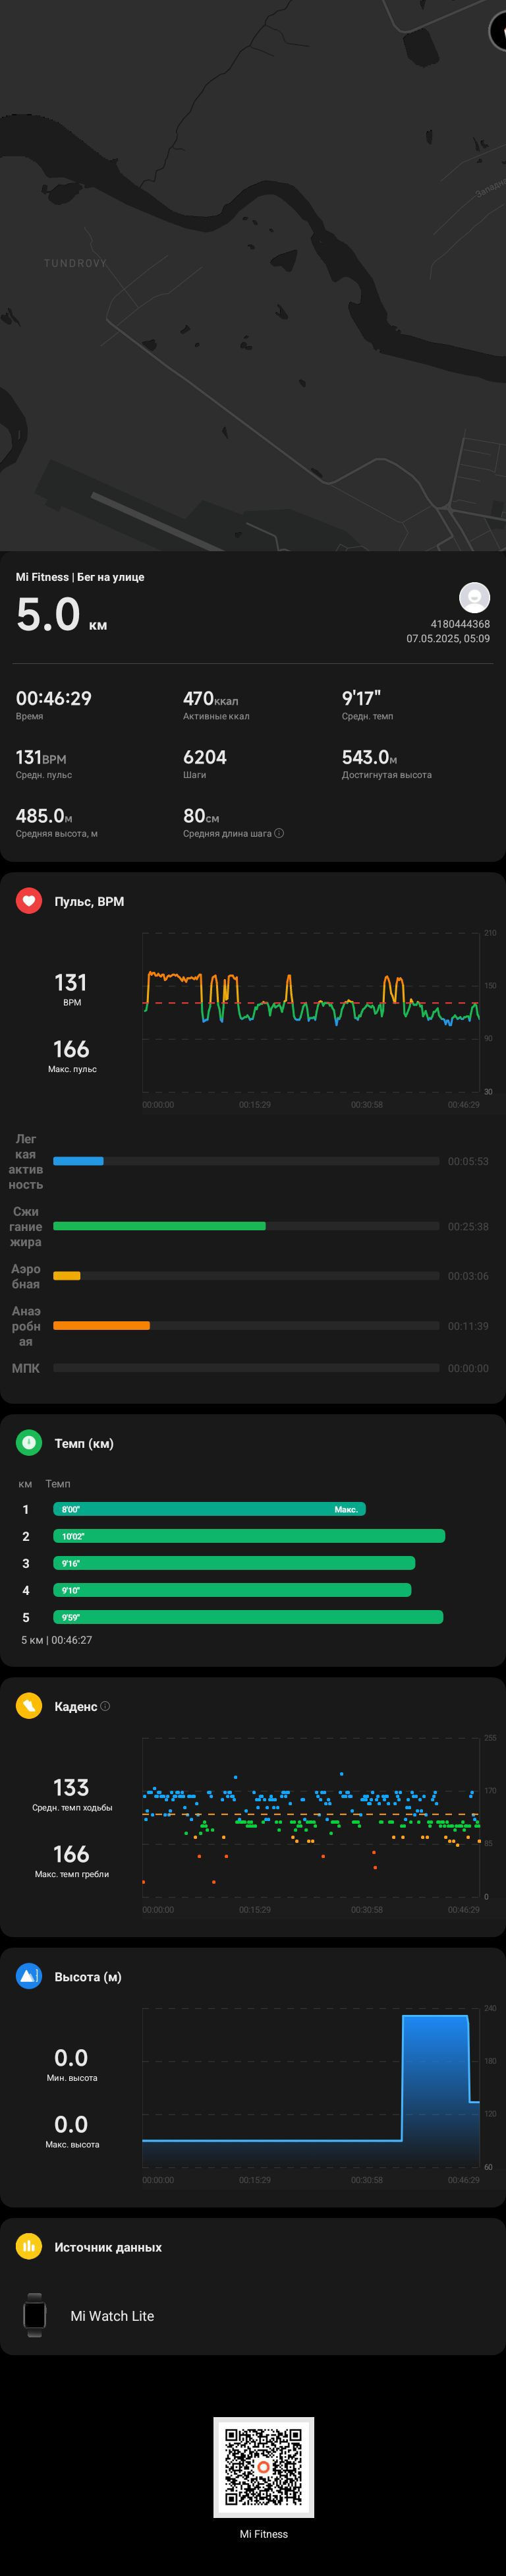The height and width of the screenshot is (2576, 506).
Task: Tap the user profile avatar
Action: click(x=474, y=597)
